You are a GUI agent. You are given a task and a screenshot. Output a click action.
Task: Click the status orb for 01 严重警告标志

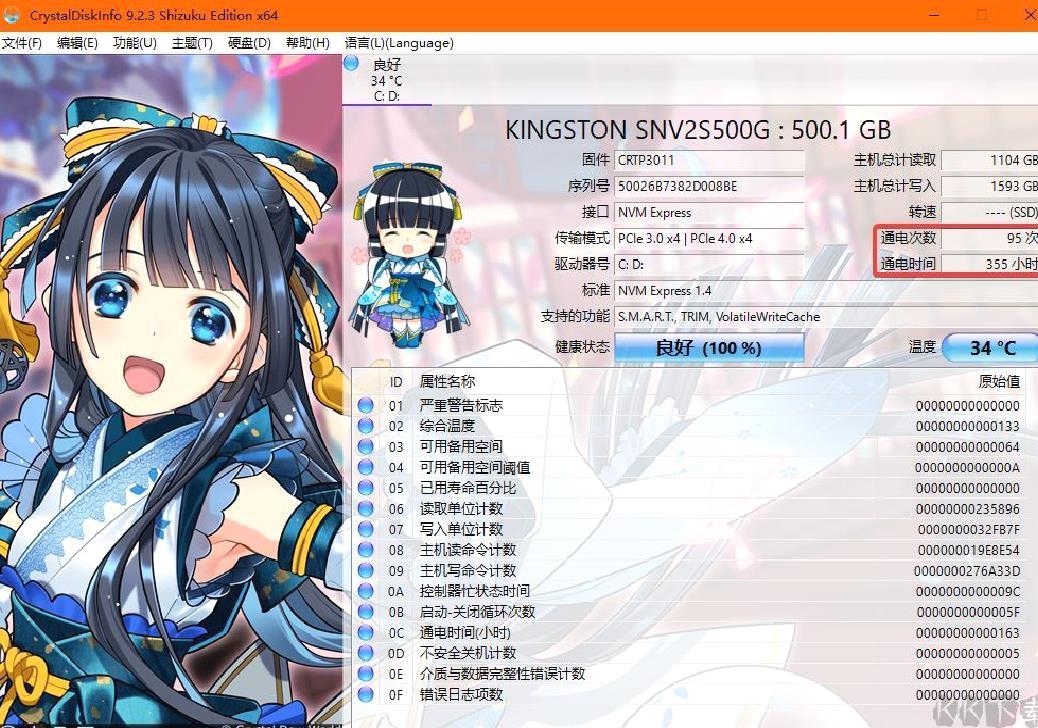point(365,405)
